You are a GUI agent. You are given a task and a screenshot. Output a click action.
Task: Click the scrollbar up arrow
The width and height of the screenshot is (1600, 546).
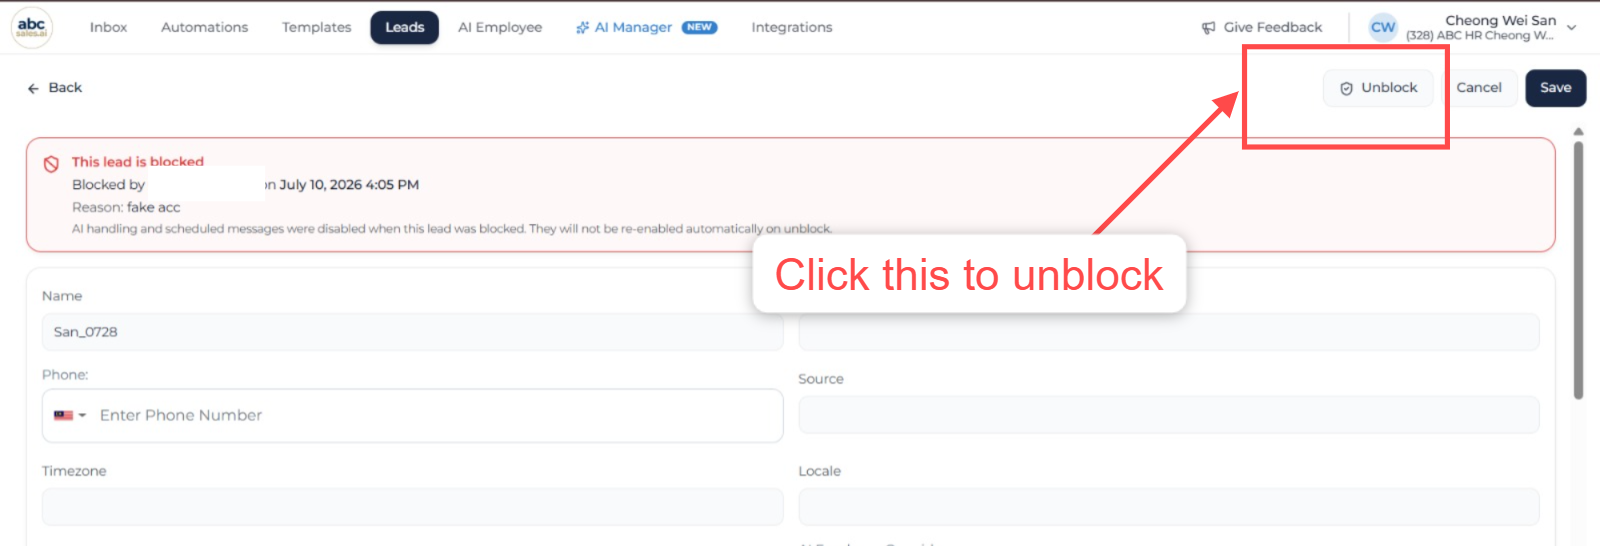pos(1578,131)
